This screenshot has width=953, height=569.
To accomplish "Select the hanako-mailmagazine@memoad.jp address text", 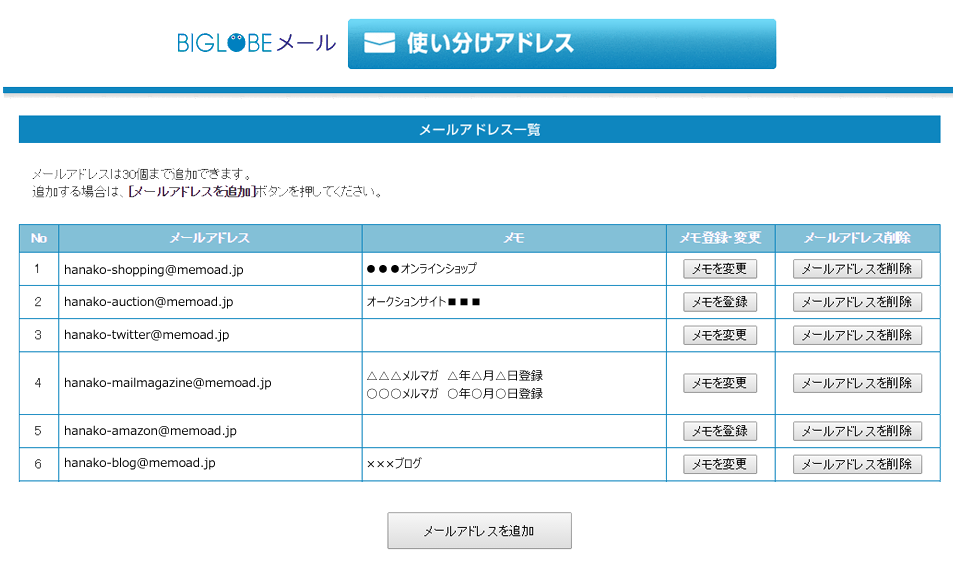I will coord(168,382).
